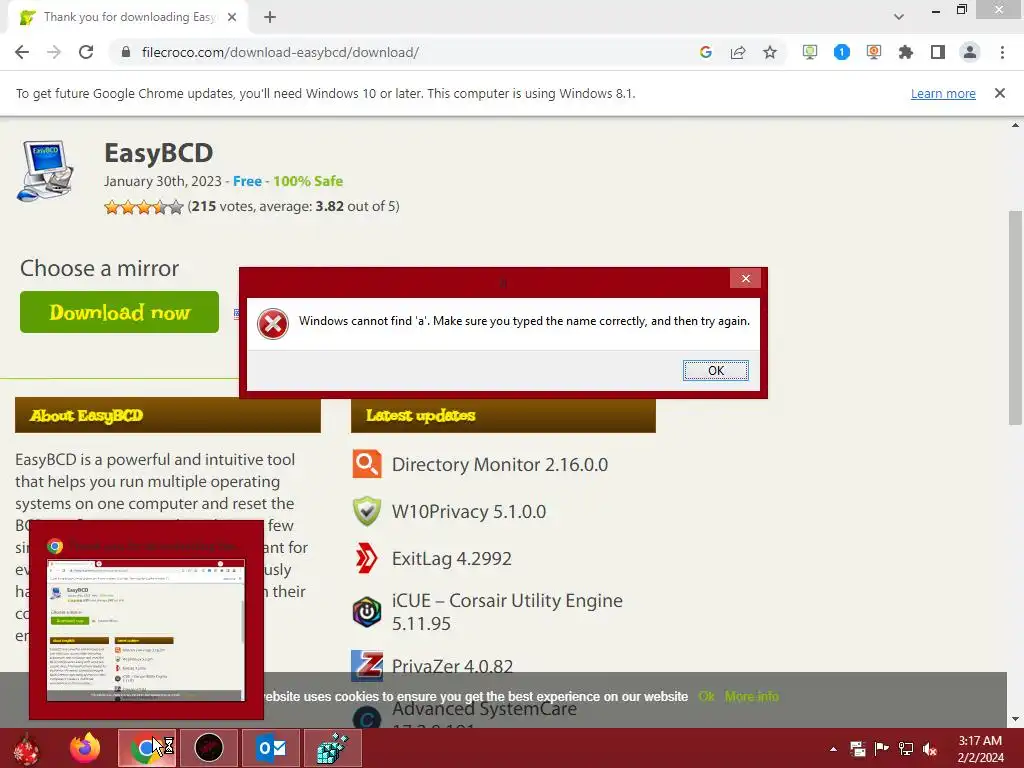Open the share page icon

click(738, 52)
